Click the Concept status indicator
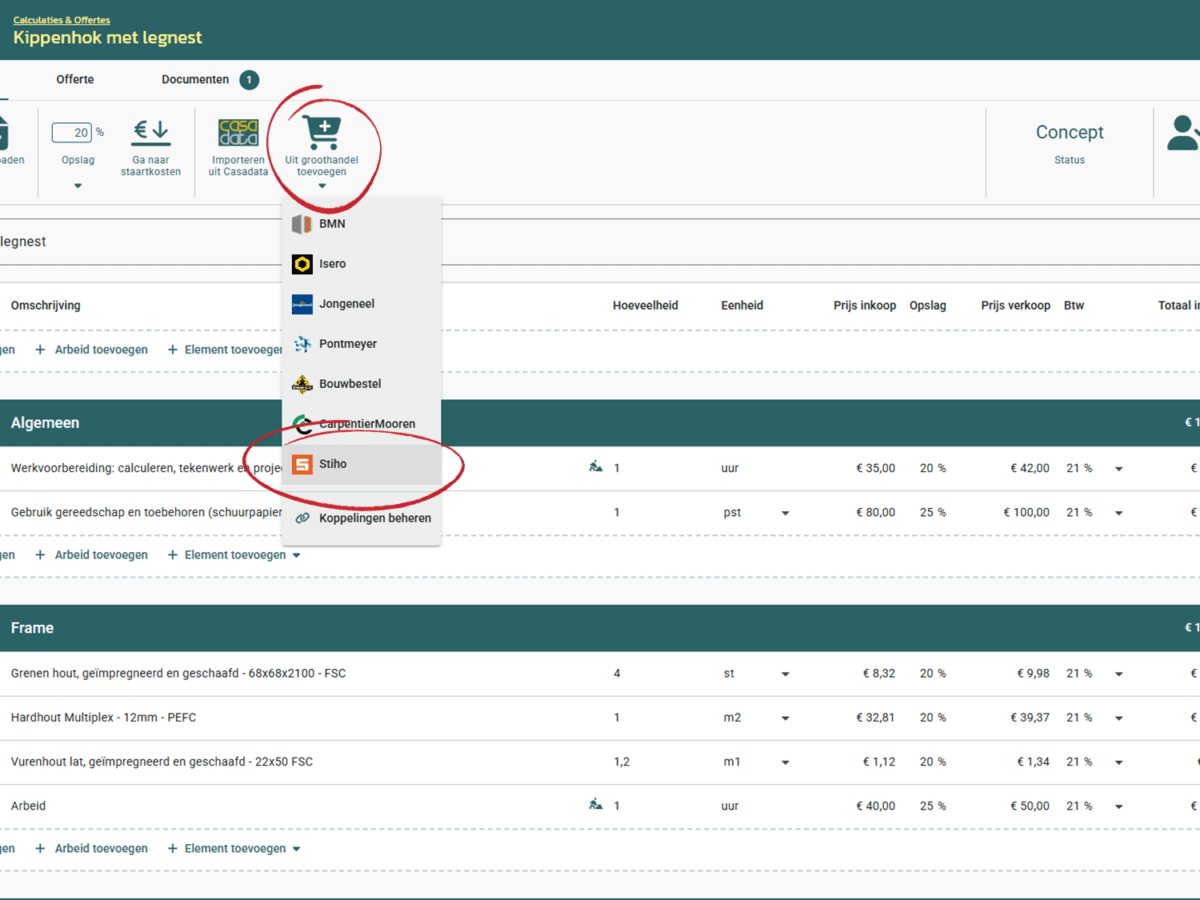 (1069, 133)
